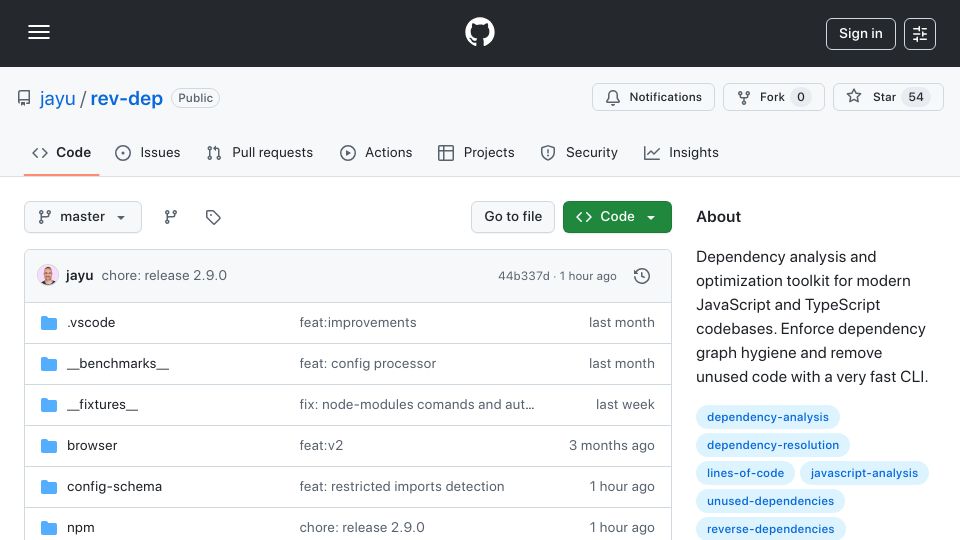Open the Actions tab

(376, 152)
